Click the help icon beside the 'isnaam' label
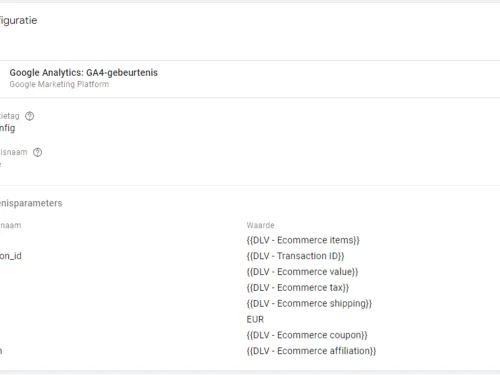The height and width of the screenshot is (375, 500). point(37,152)
